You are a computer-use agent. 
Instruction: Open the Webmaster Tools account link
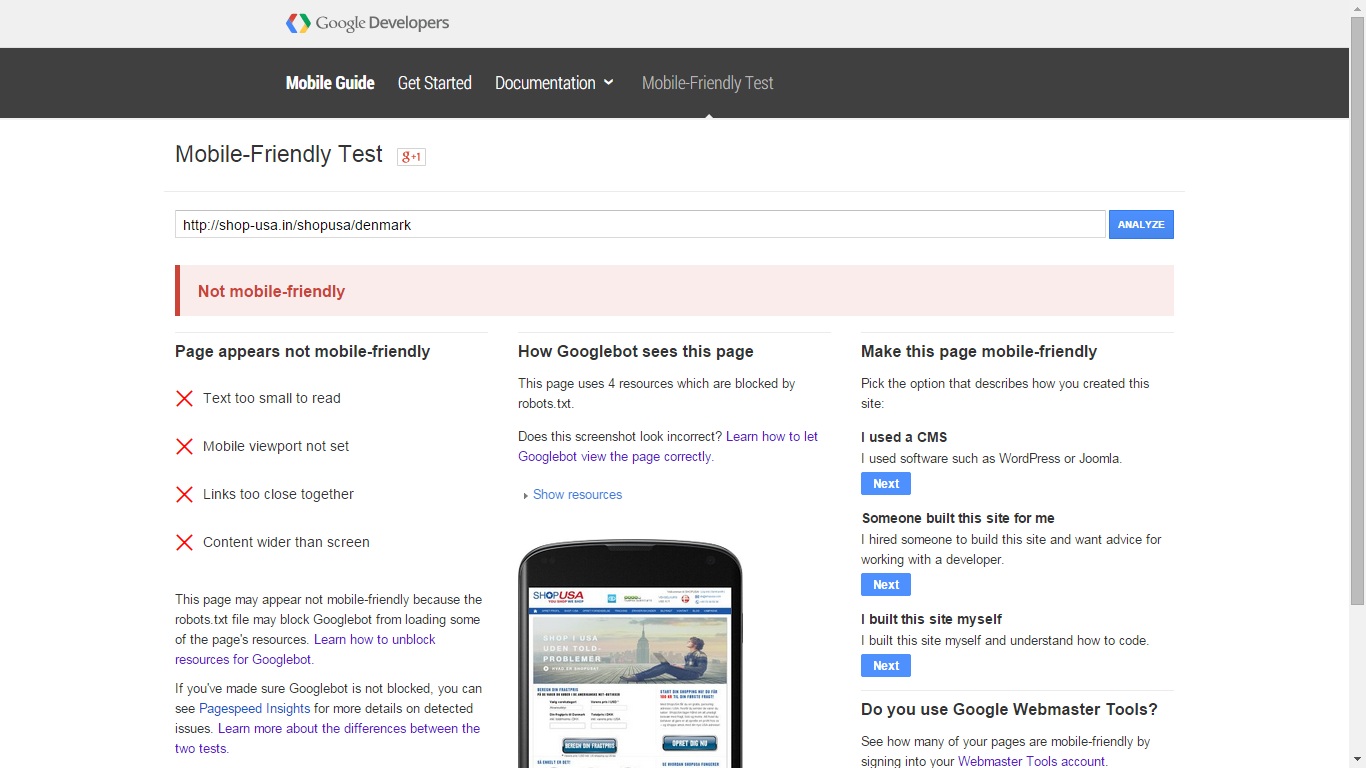[x=1031, y=761]
